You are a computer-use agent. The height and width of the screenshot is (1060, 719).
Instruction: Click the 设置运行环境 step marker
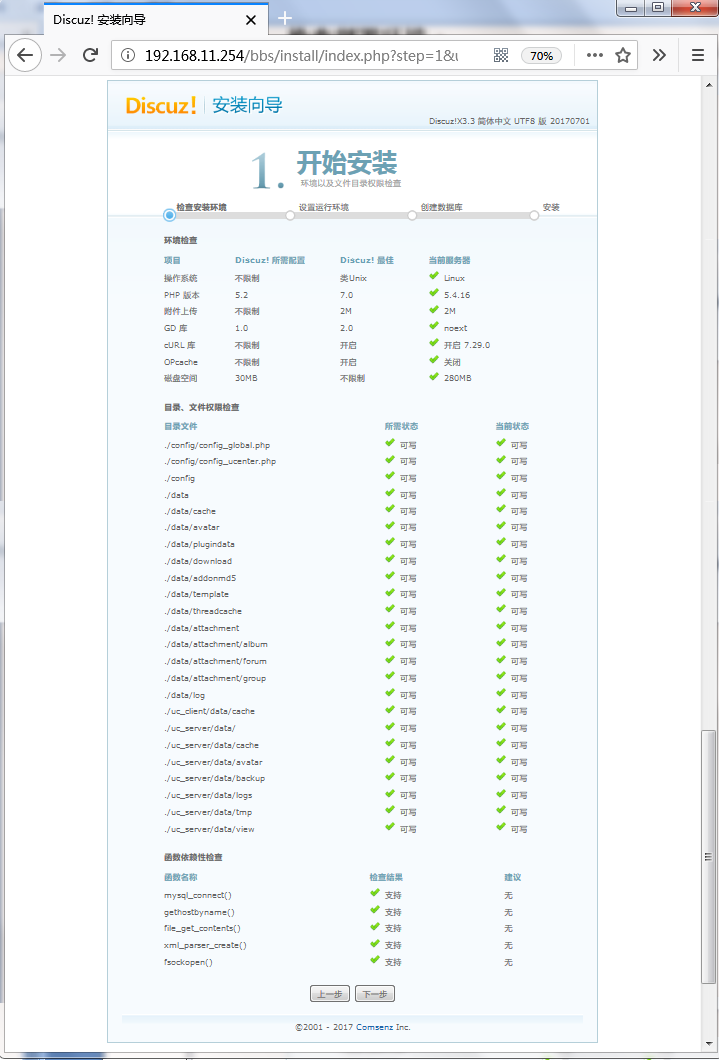tap(290, 216)
